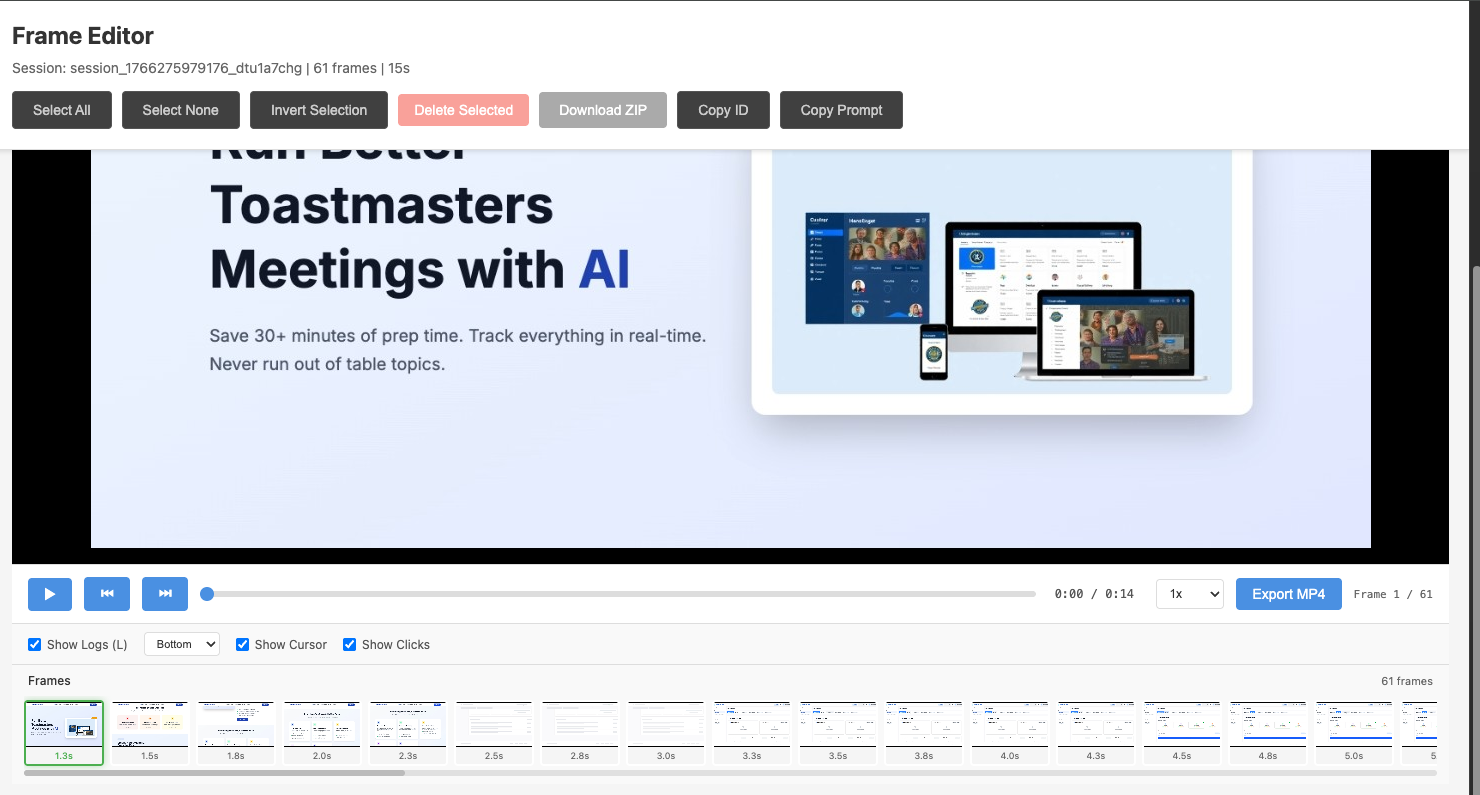
Task: Click the Play button icon
Action: [50, 594]
